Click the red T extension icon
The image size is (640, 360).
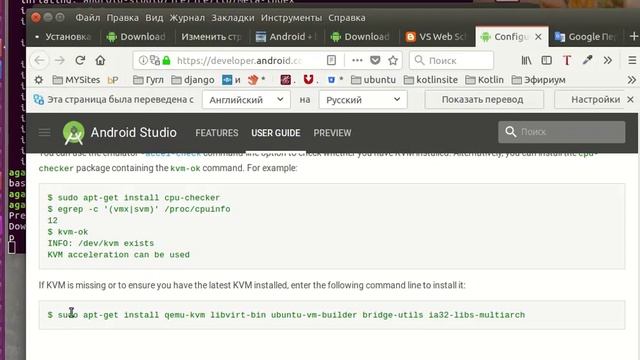point(567,60)
